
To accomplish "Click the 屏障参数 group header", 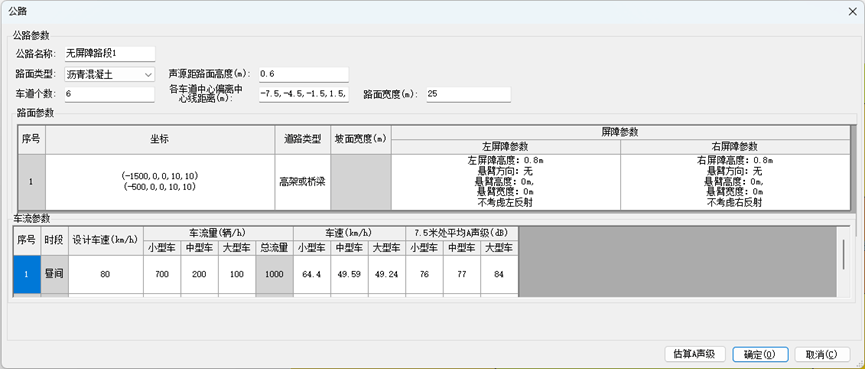I will pyautogui.click(x=620, y=132).
